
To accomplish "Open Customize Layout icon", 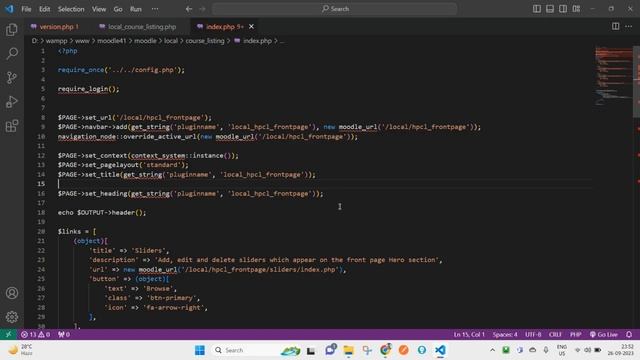I will pyautogui.click(x=576, y=9).
